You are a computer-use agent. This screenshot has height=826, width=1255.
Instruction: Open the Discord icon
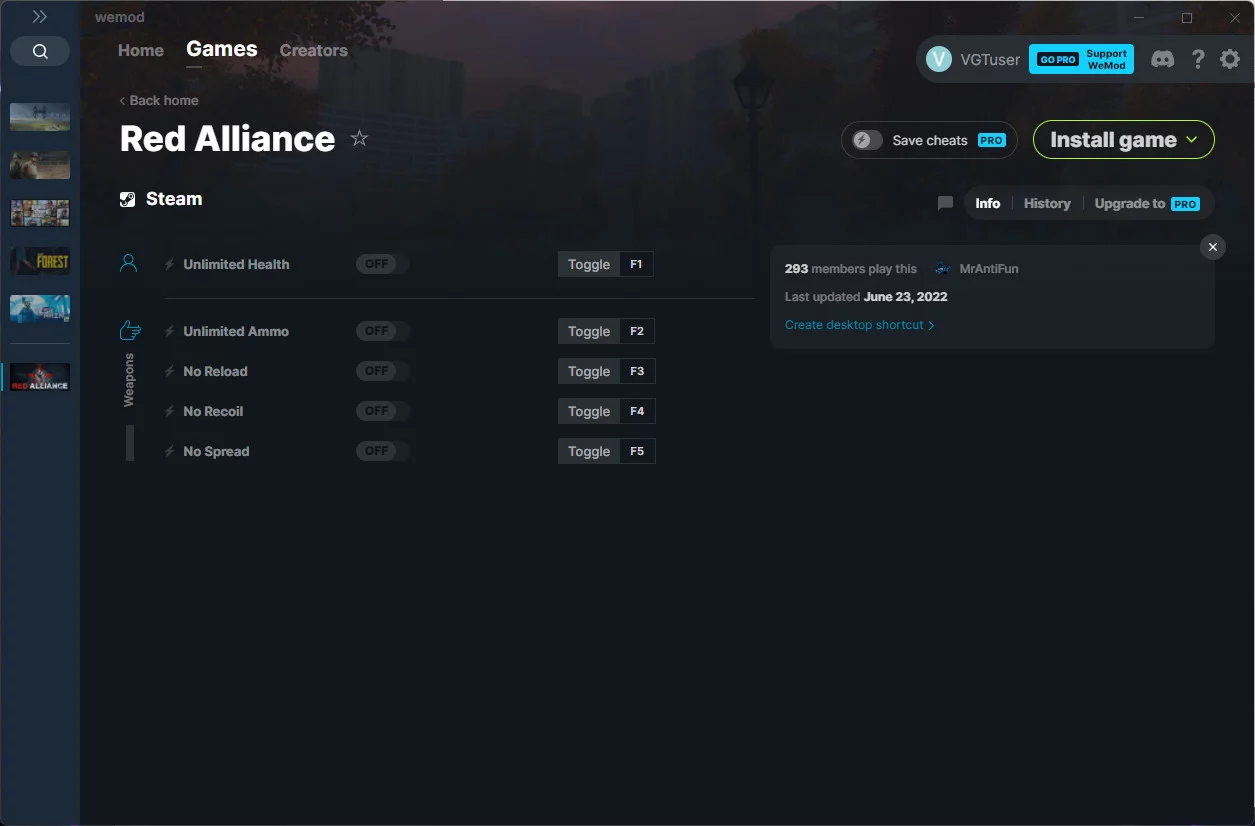1162,59
